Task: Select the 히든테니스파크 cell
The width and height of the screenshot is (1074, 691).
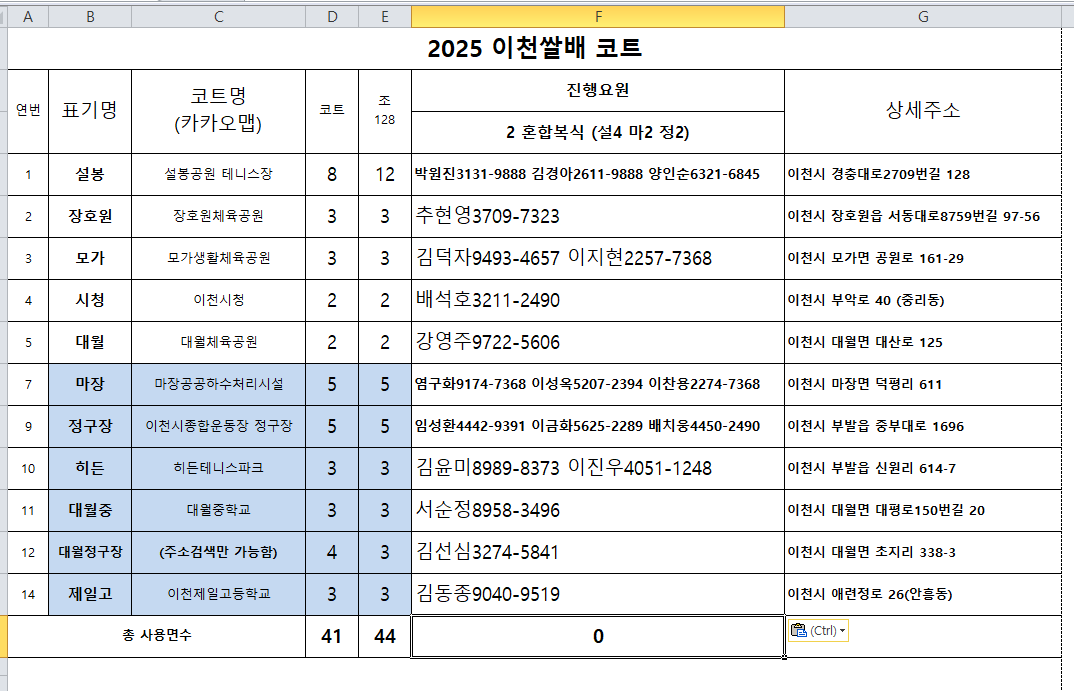Action: 218,468
